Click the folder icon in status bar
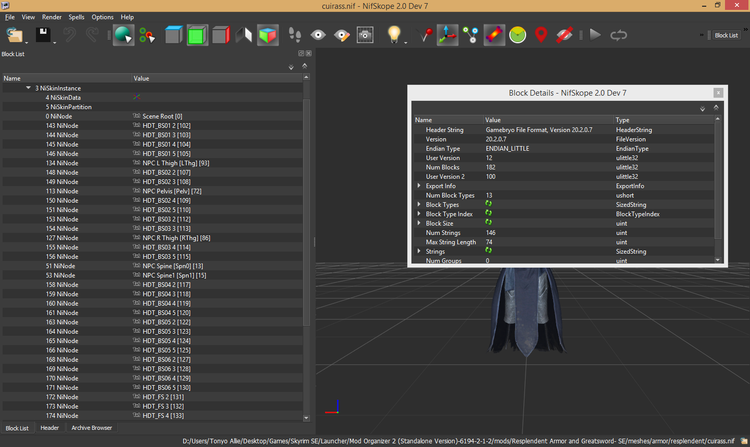The height and width of the screenshot is (447, 750). pyautogui.click(x=743, y=441)
